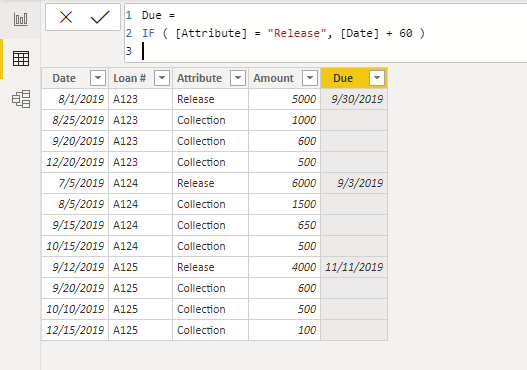527x370 pixels.
Task: Open Loan # column filter dropdown
Action: pos(162,78)
